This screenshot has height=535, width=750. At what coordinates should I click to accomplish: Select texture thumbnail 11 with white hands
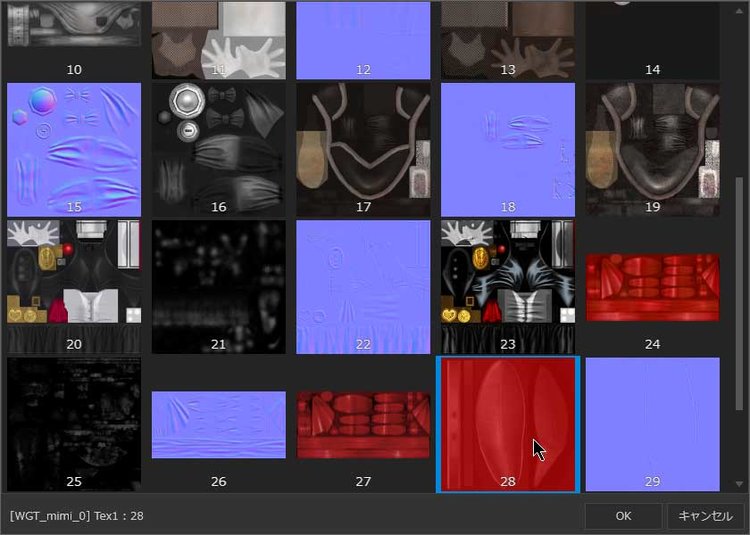tap(219, 40)
